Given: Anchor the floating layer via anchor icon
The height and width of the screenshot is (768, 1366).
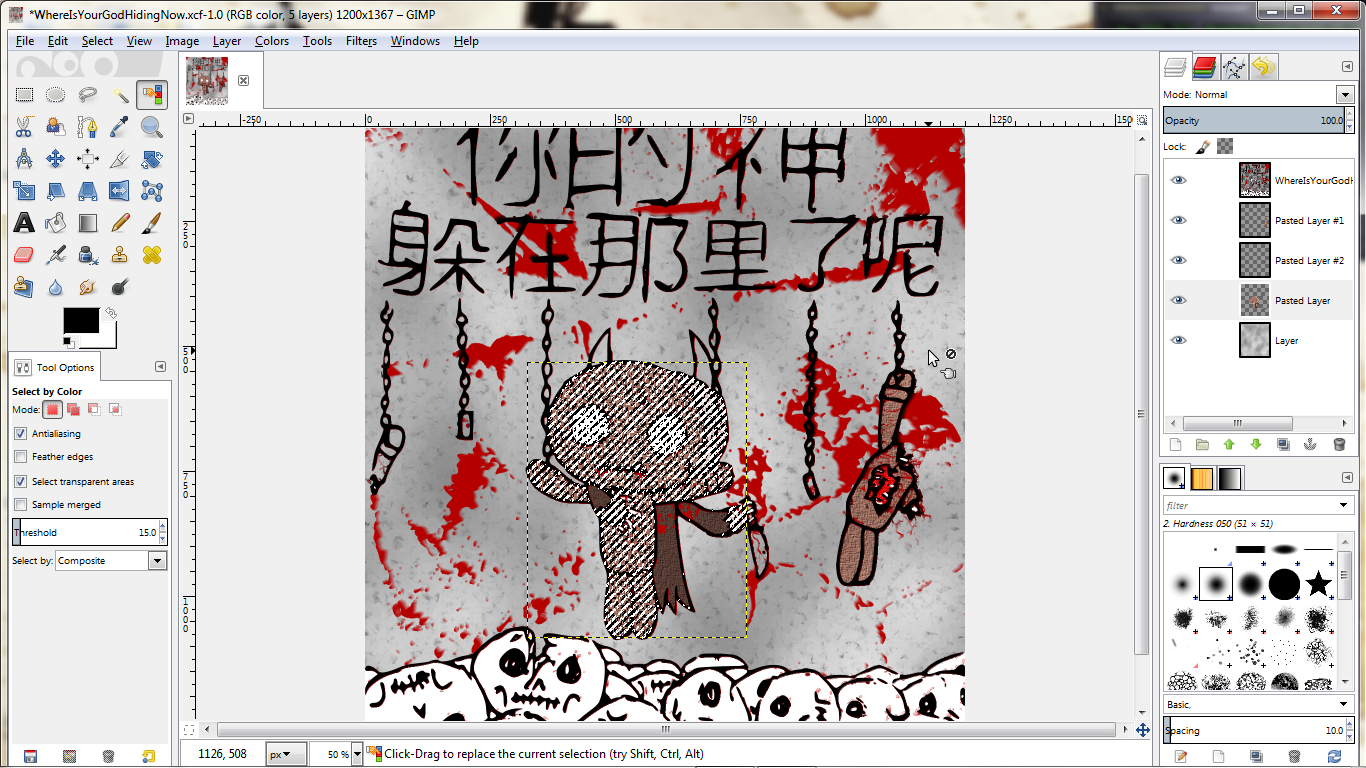Looking at the screenshot, I should pos(1311,445).
